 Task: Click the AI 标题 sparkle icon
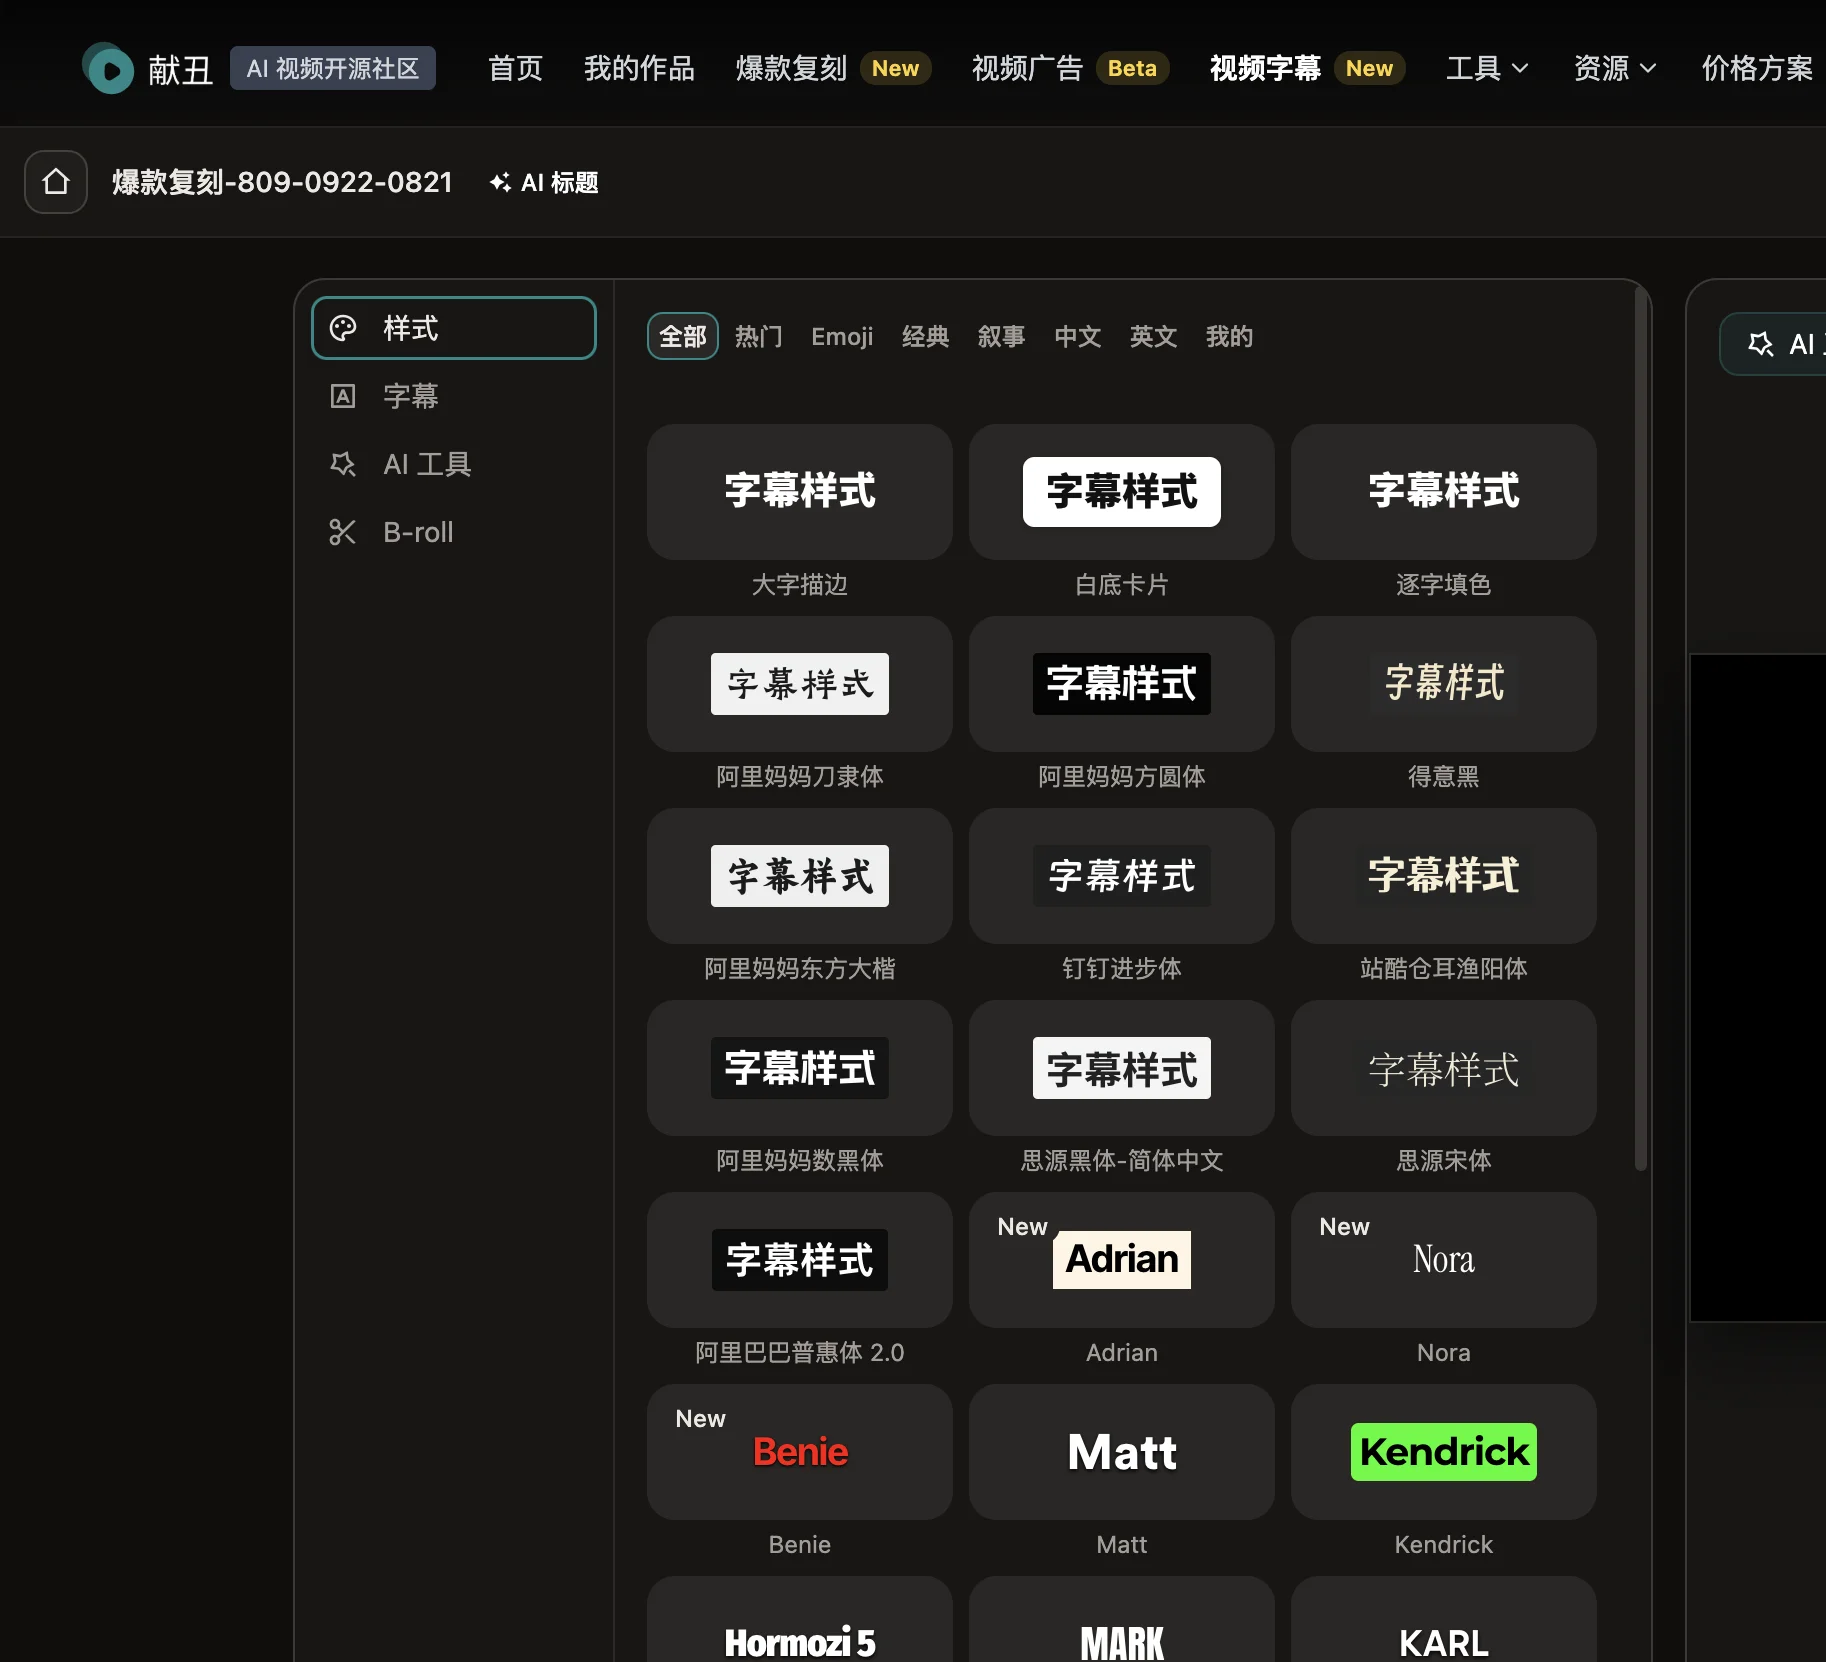click(x=500, y=182)
